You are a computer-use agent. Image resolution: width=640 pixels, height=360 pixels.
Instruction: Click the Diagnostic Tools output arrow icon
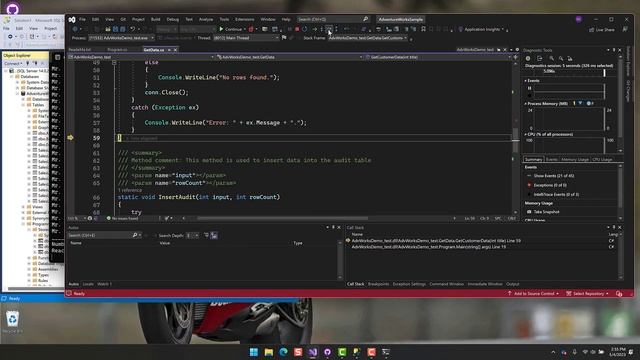click(540, 58)
